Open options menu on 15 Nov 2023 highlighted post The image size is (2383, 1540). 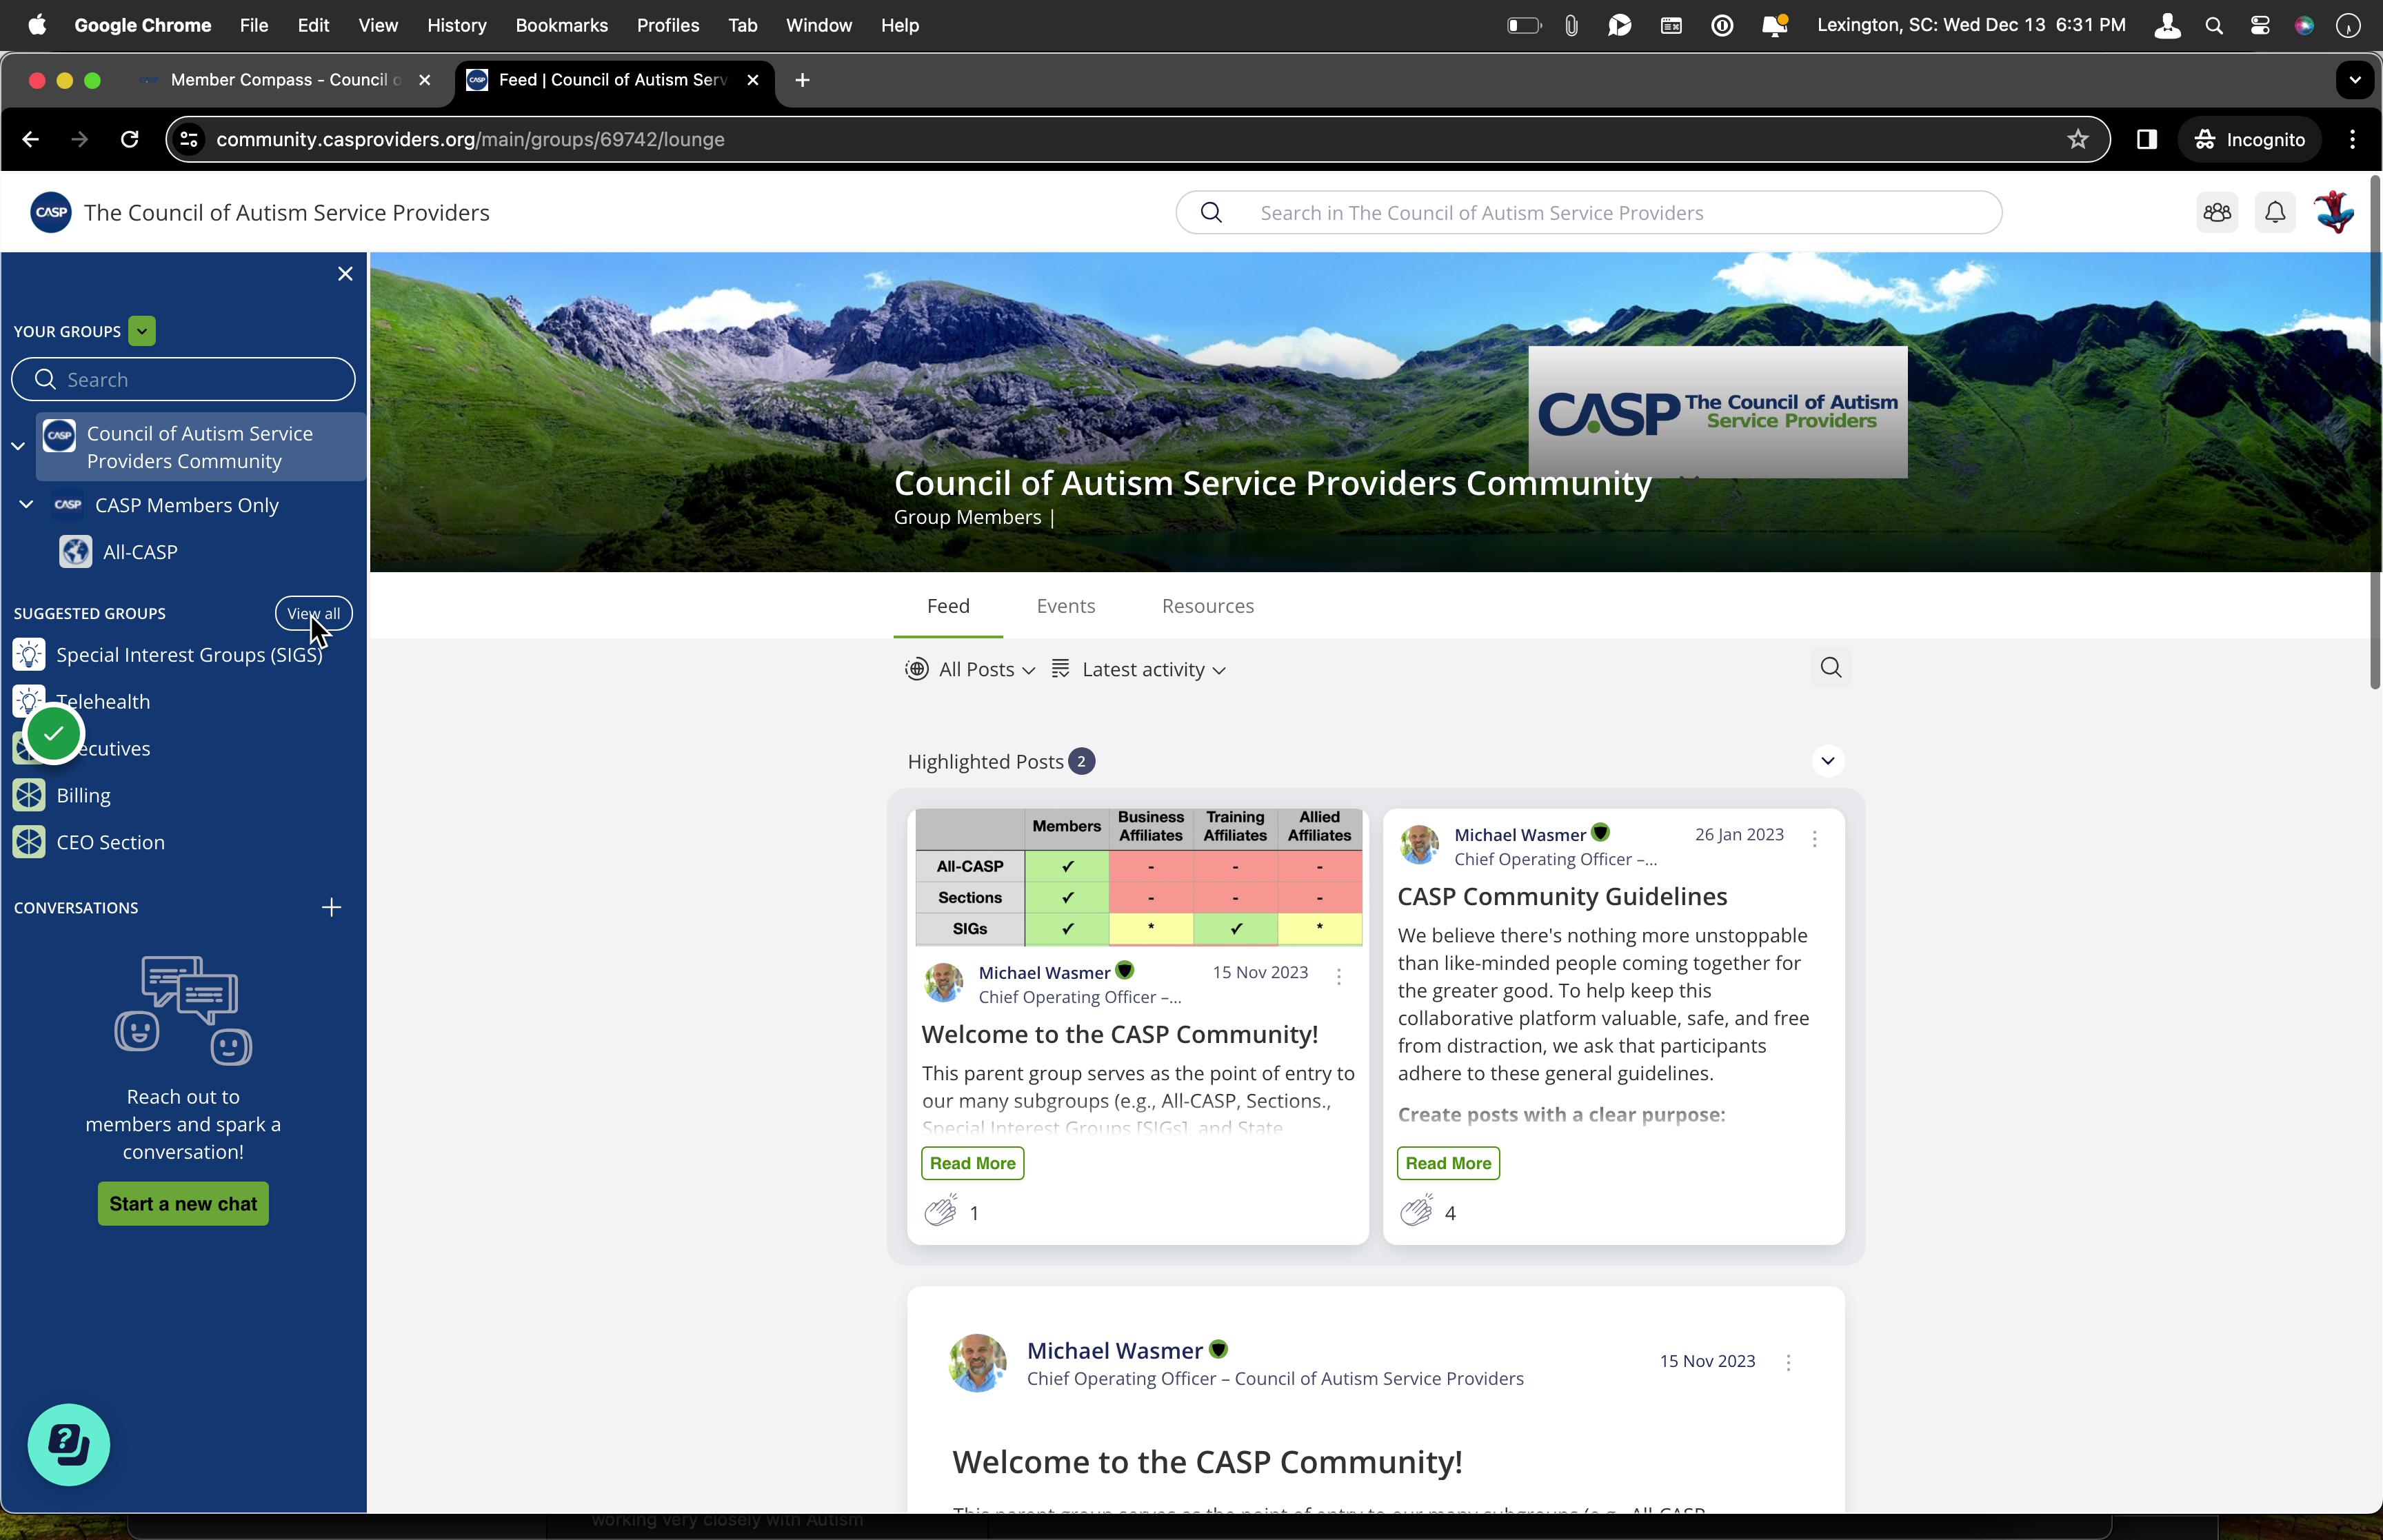1338,976
